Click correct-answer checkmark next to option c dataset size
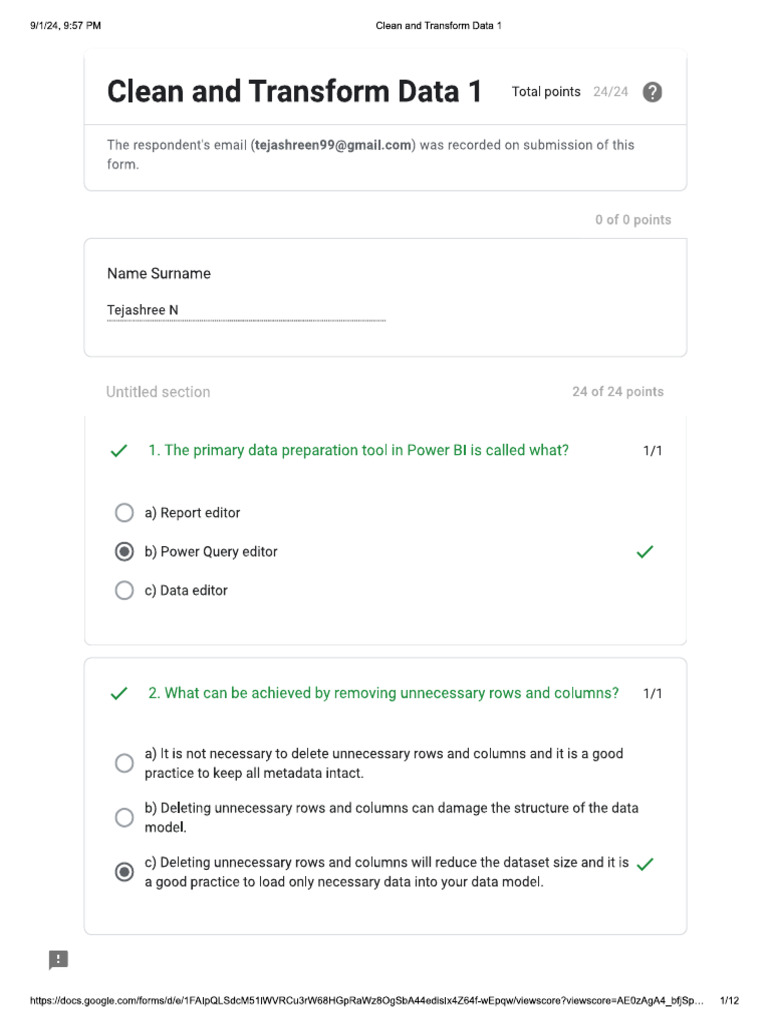The image size is (768, 1024). pyautogui.click(x=645, y=864)
